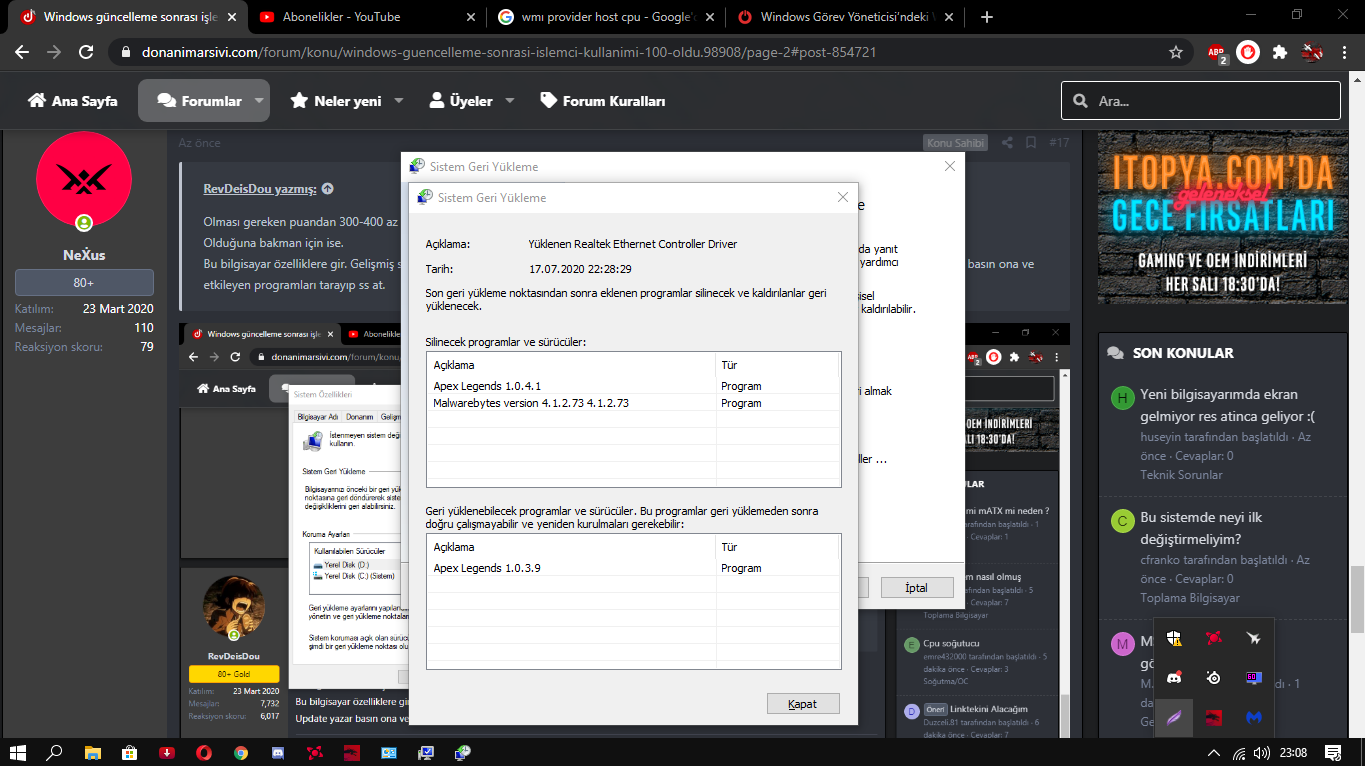This screenshot has width=1365, height=766.
Task: Open Forum Kuralları in the navigation
Action: tap(603, 101)
